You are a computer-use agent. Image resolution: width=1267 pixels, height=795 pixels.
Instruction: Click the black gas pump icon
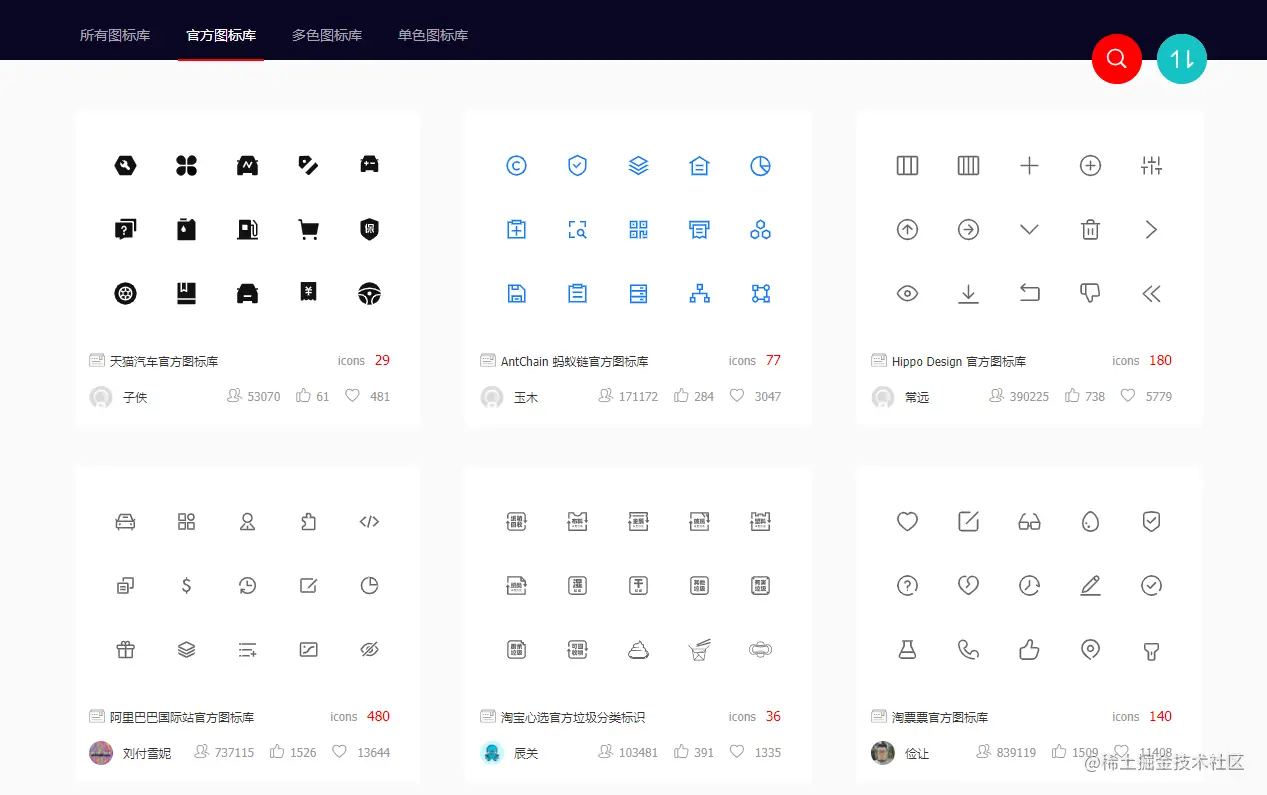[x=247, y=230]
